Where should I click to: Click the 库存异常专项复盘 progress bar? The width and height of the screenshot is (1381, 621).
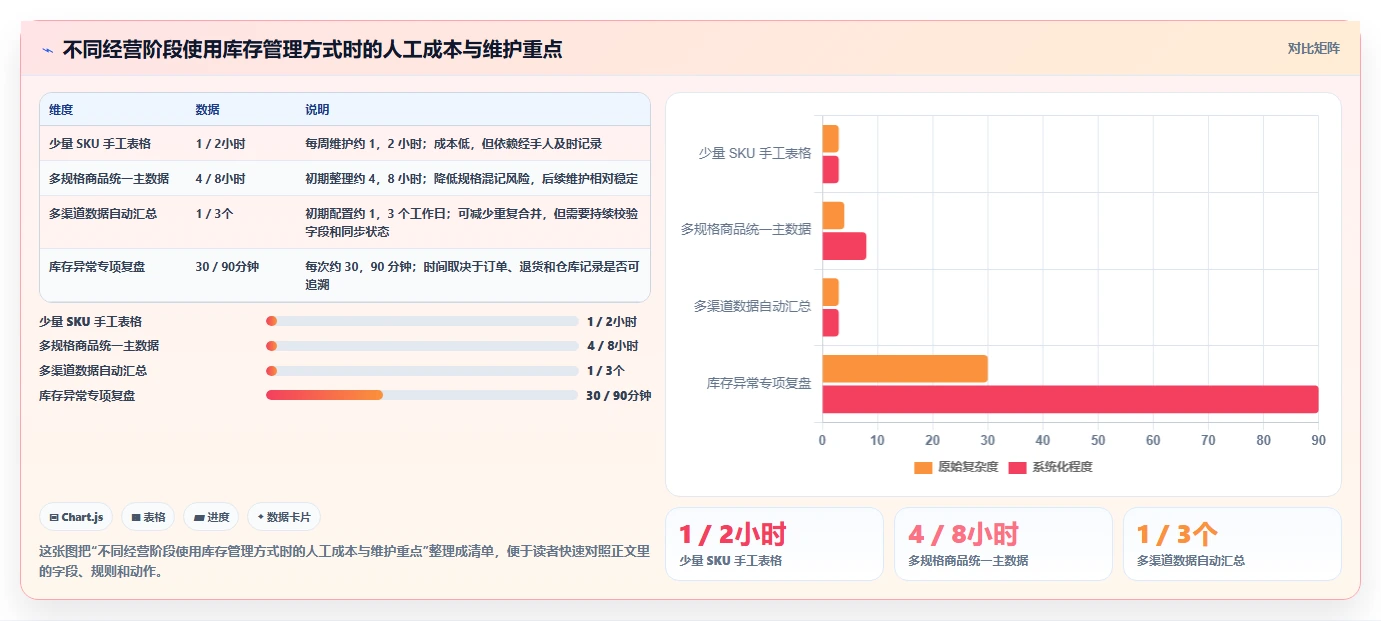422,395
